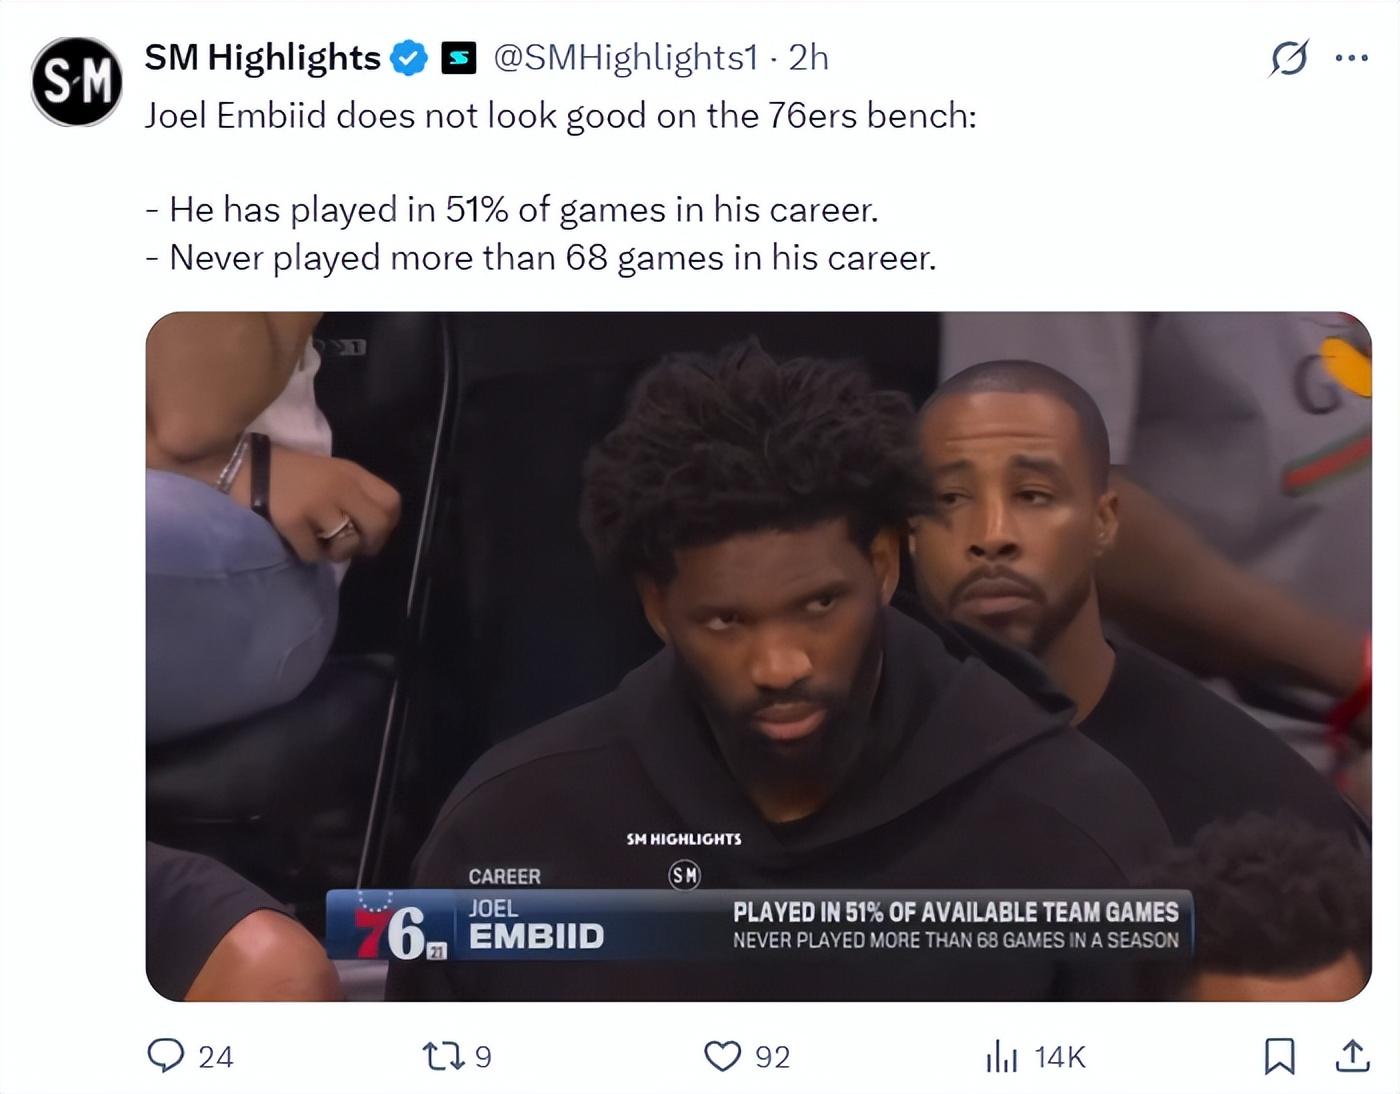Image resolution: width=1400 pixels, height=1094 pixels.
Task: Click the 92 likes count
Action: pyautogui.click(x=772, y=1057)
